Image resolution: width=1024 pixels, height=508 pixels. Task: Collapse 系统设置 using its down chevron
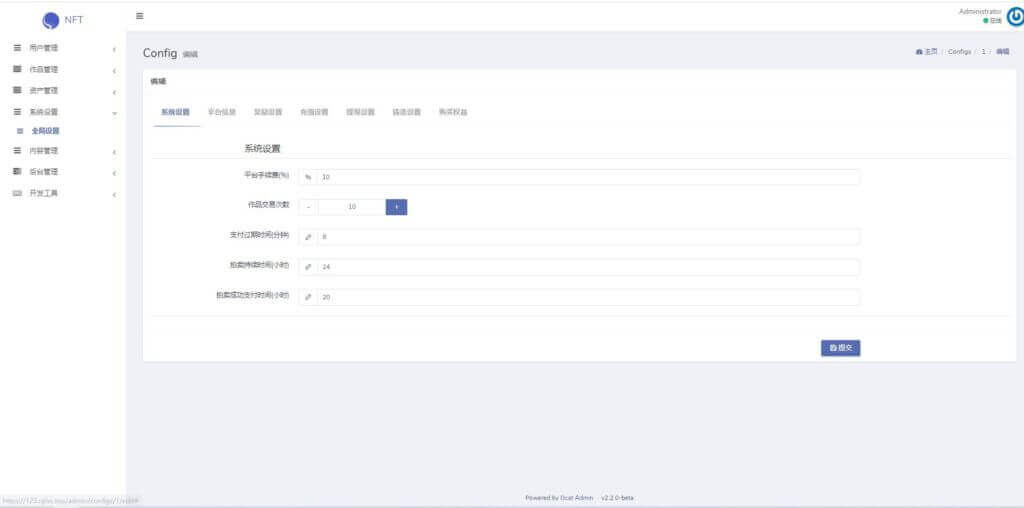pos(114,113)
